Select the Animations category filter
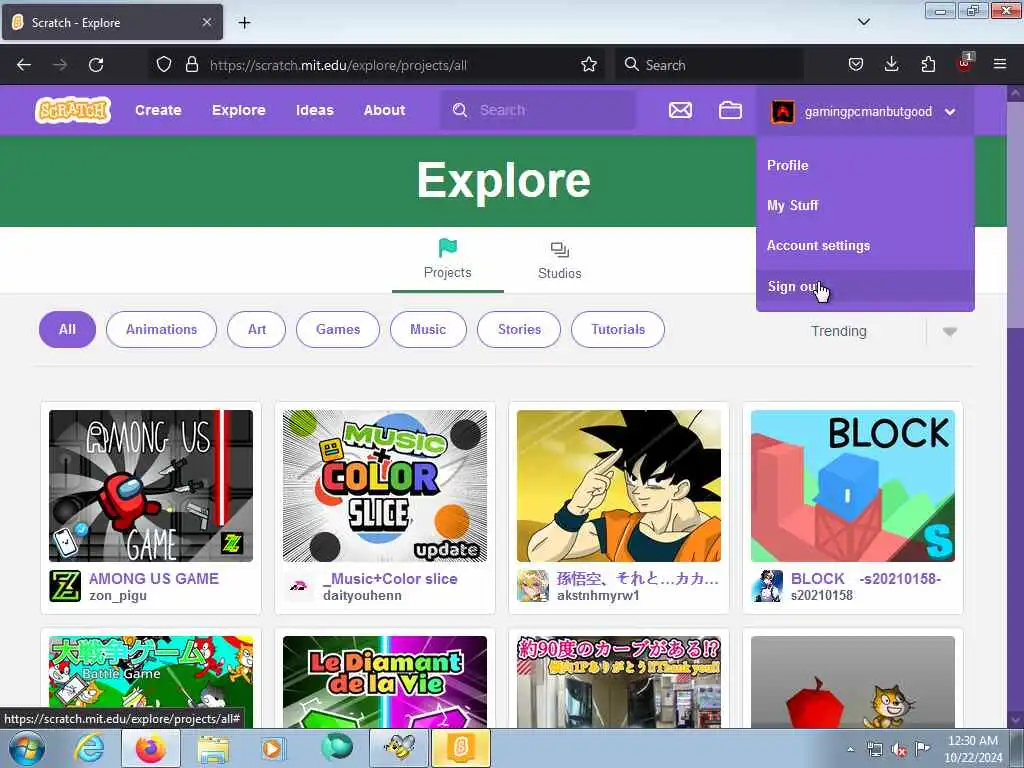This screenshot has width=1024, height=768. tap(161, 329)
